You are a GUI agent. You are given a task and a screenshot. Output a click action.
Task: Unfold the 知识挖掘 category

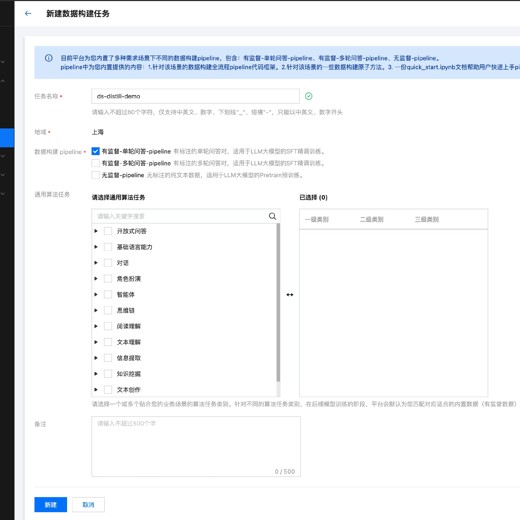coord(96,374)
